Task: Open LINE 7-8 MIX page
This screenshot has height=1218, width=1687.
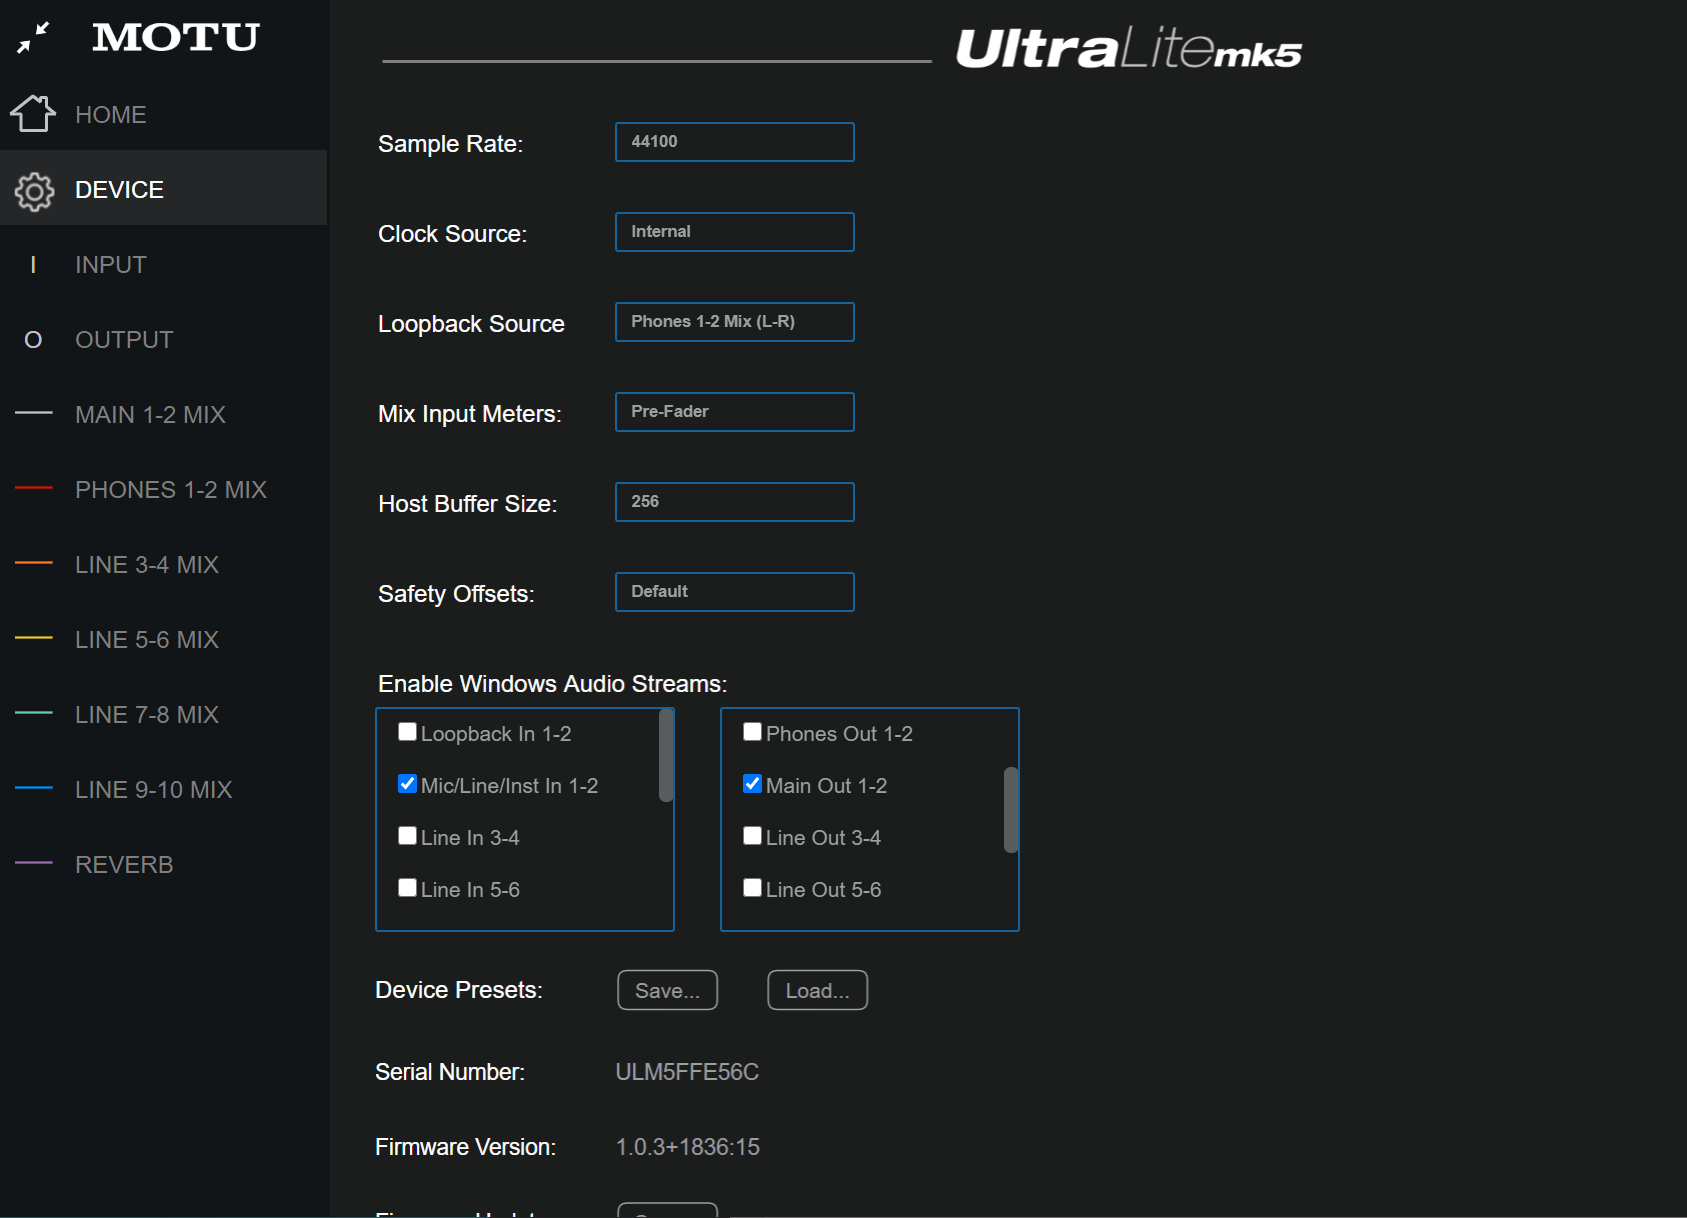Action: click(x=163, y=714)
